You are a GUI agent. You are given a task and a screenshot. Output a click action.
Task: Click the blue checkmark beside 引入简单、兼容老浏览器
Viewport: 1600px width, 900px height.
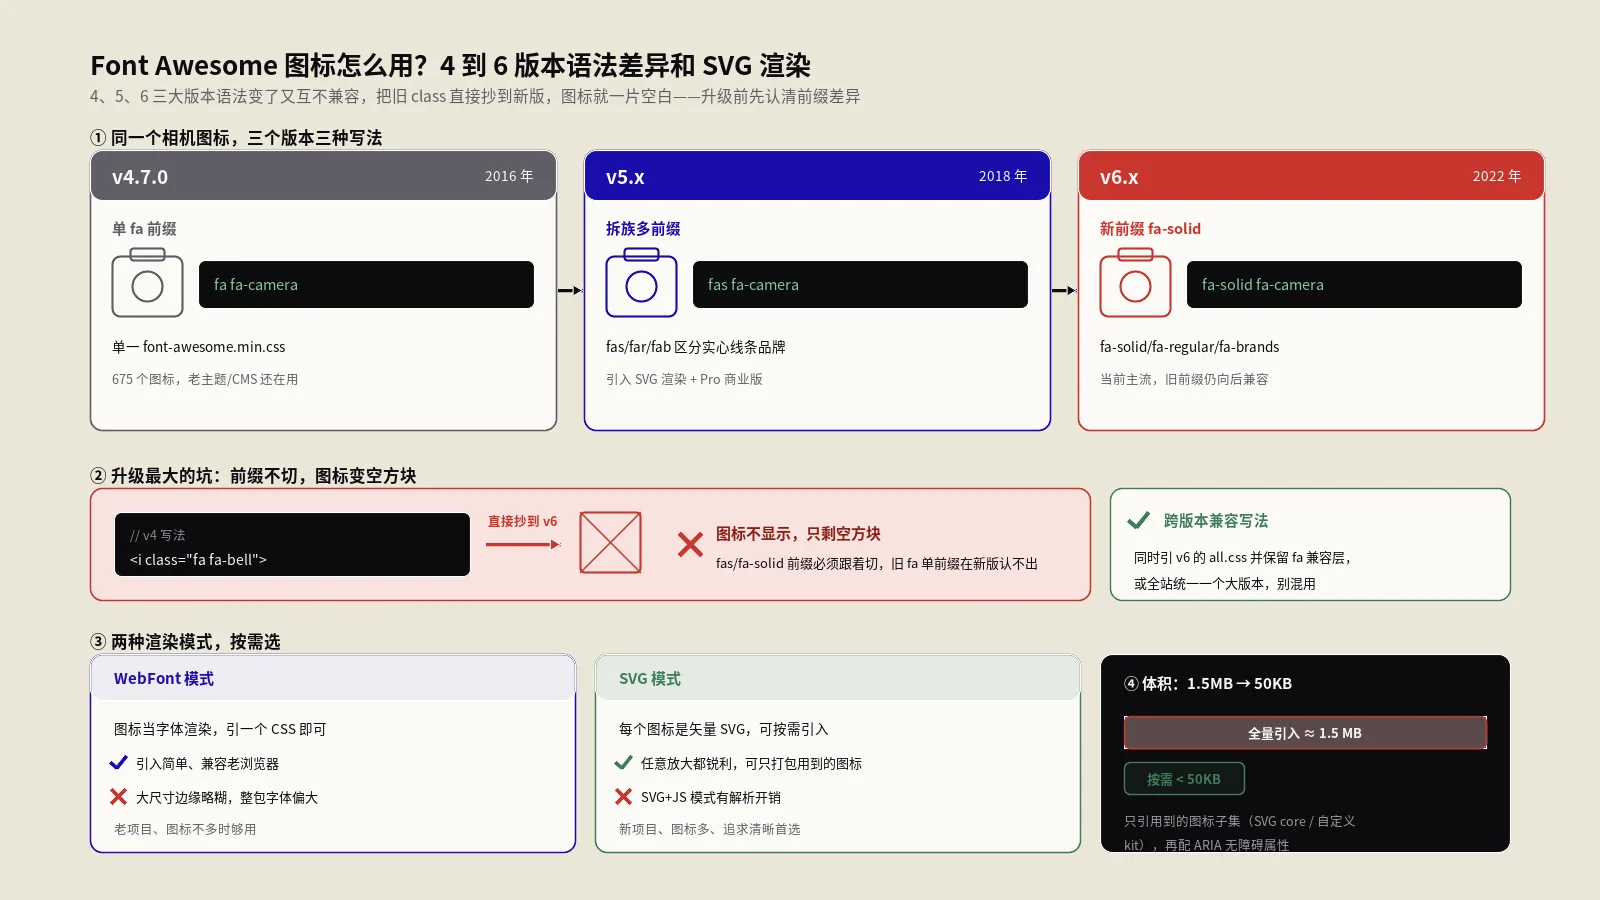click(x=118, y=763)
